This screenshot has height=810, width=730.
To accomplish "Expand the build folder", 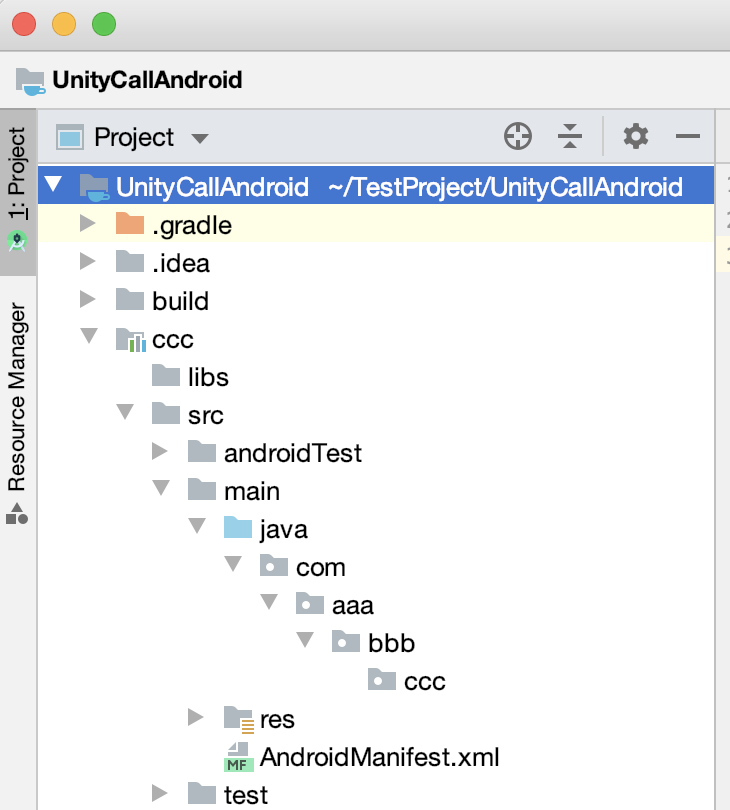I will (x=88, y=299).
